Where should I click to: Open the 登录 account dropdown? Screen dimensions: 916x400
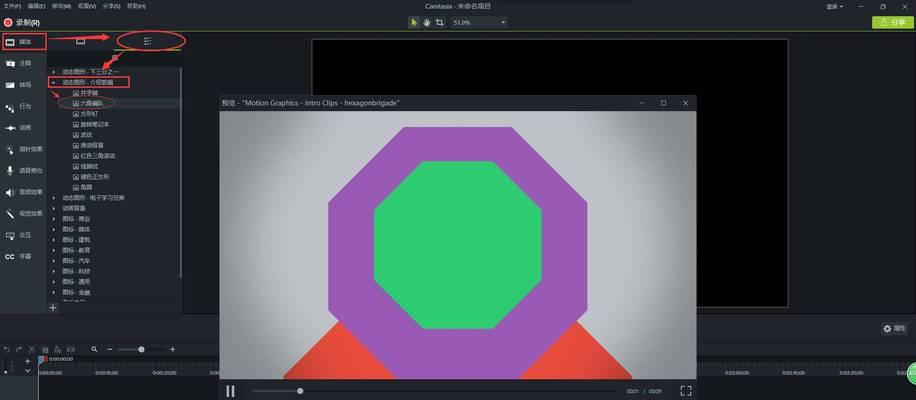coord(835,6)
